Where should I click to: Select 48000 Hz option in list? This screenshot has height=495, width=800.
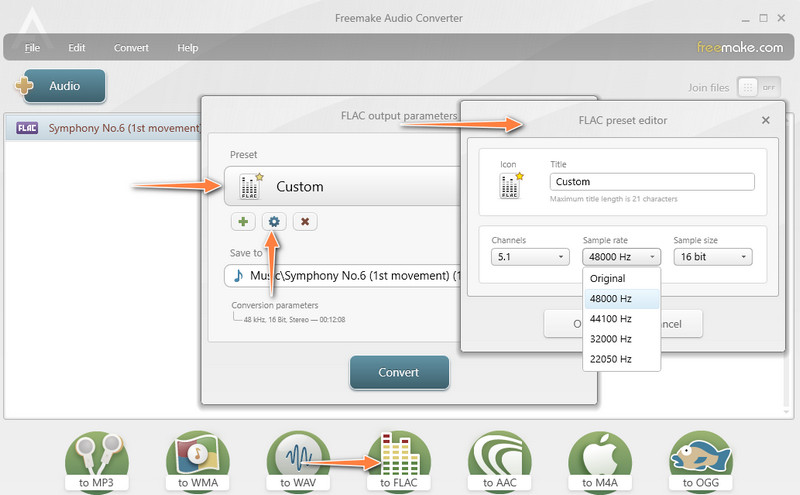[621, 299]
